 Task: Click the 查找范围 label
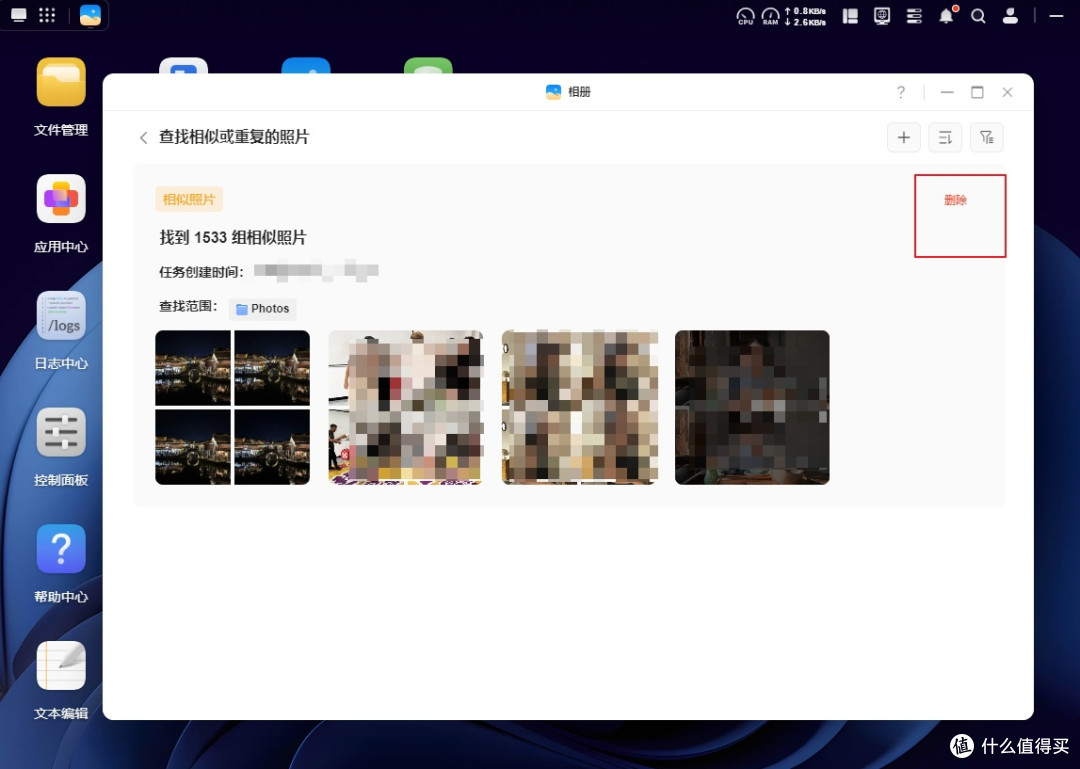coord(188,307)
